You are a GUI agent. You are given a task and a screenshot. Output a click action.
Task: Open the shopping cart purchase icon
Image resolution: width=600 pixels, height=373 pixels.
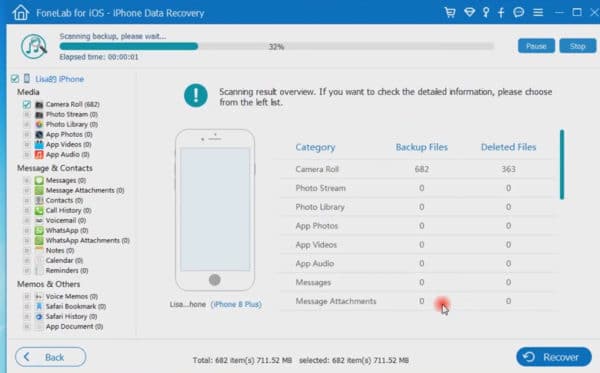coord(450,12)
